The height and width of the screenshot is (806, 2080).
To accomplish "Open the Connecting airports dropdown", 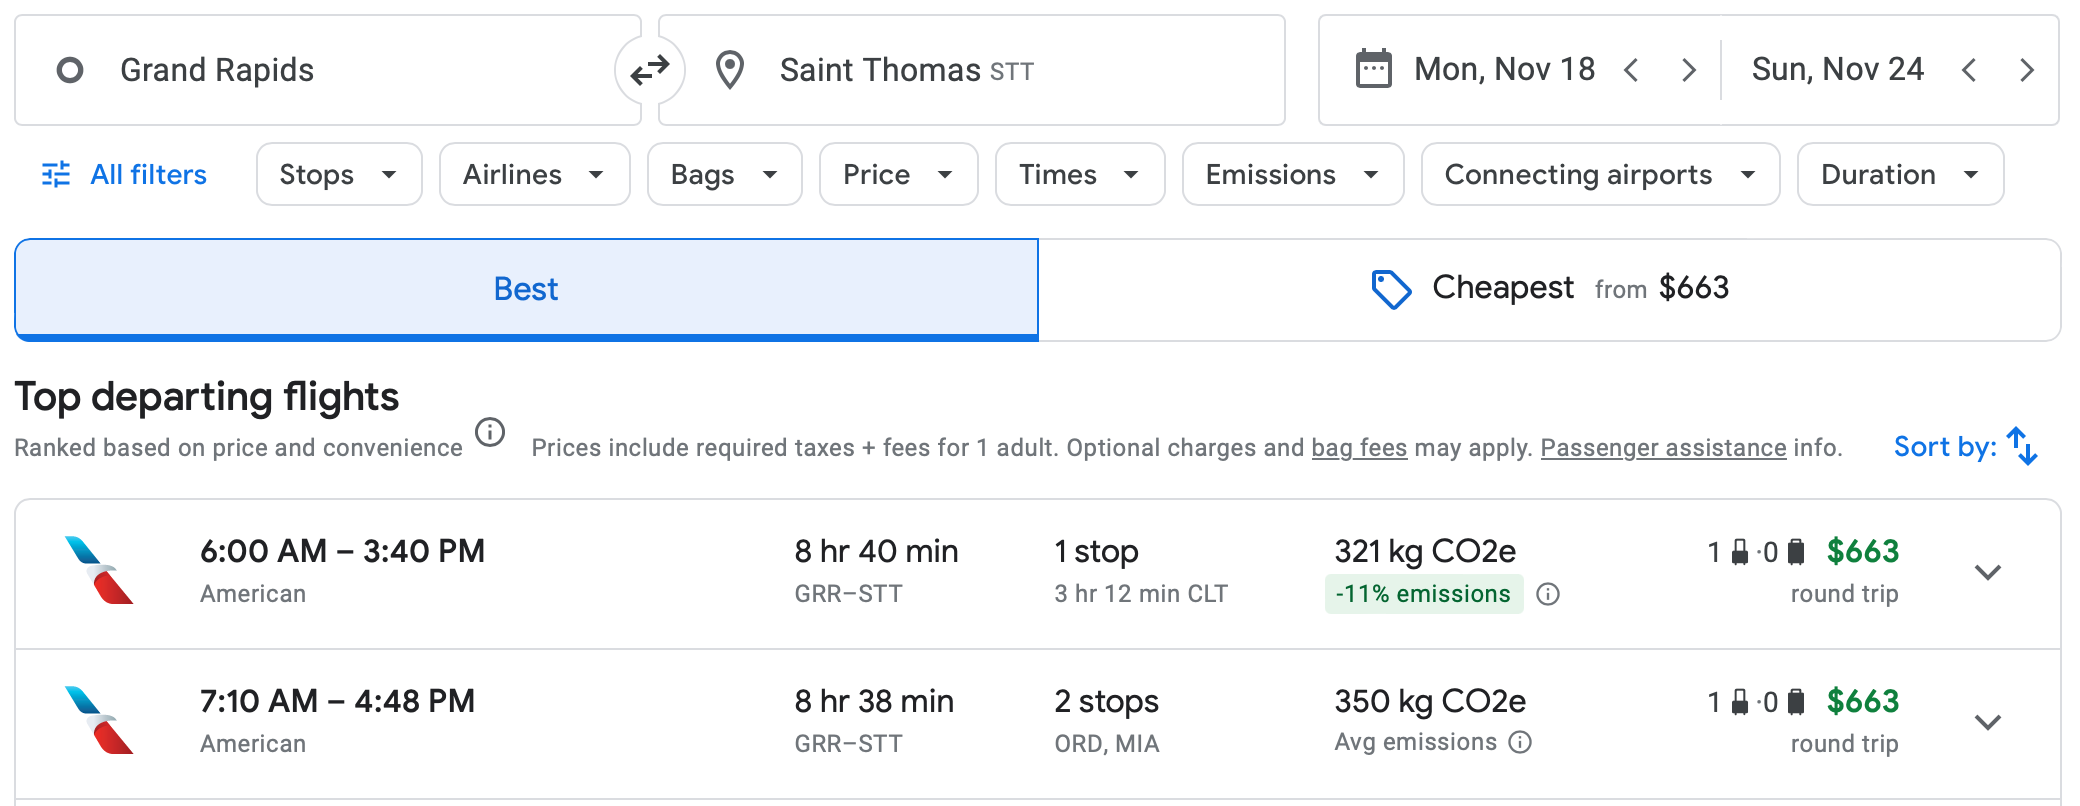I will 1599,175.
